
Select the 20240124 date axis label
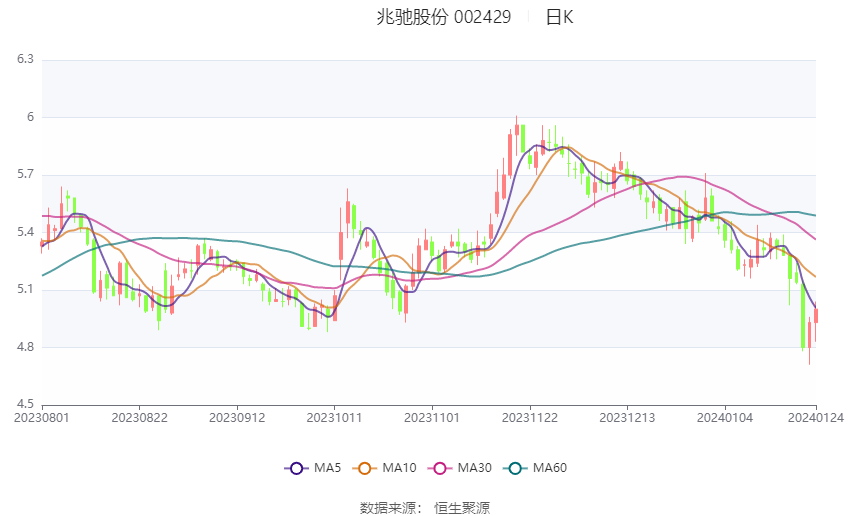click(x=815, y=418)
